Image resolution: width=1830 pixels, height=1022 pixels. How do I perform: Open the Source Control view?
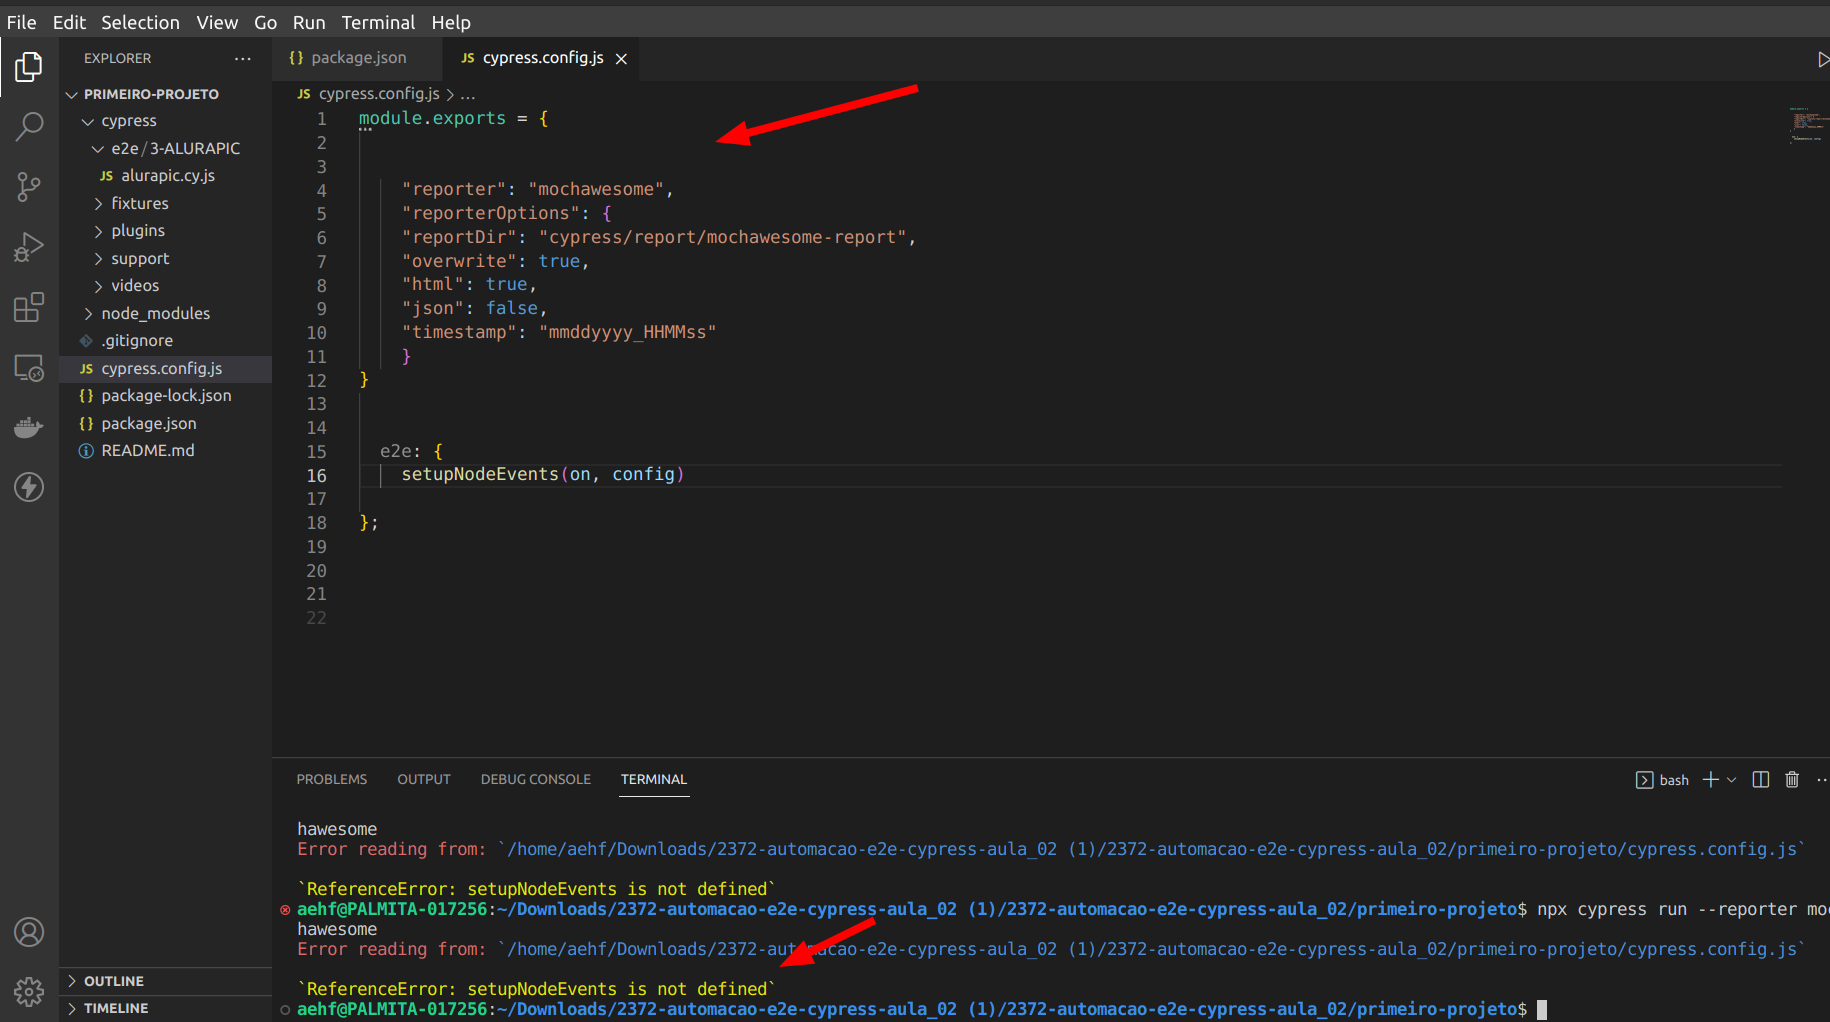(29, 187)
